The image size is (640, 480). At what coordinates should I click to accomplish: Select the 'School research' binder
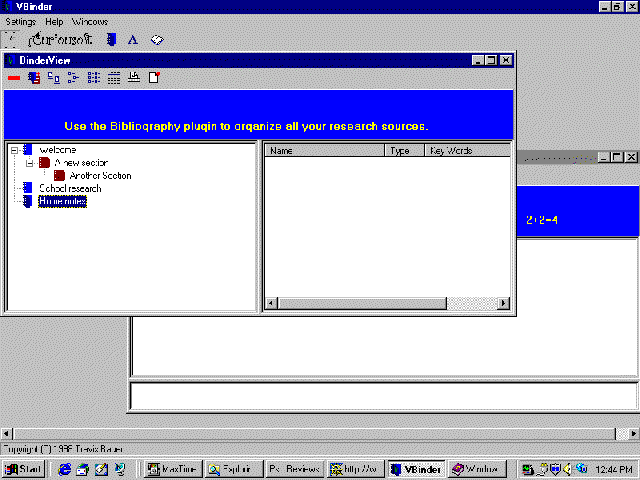[69, 188]
